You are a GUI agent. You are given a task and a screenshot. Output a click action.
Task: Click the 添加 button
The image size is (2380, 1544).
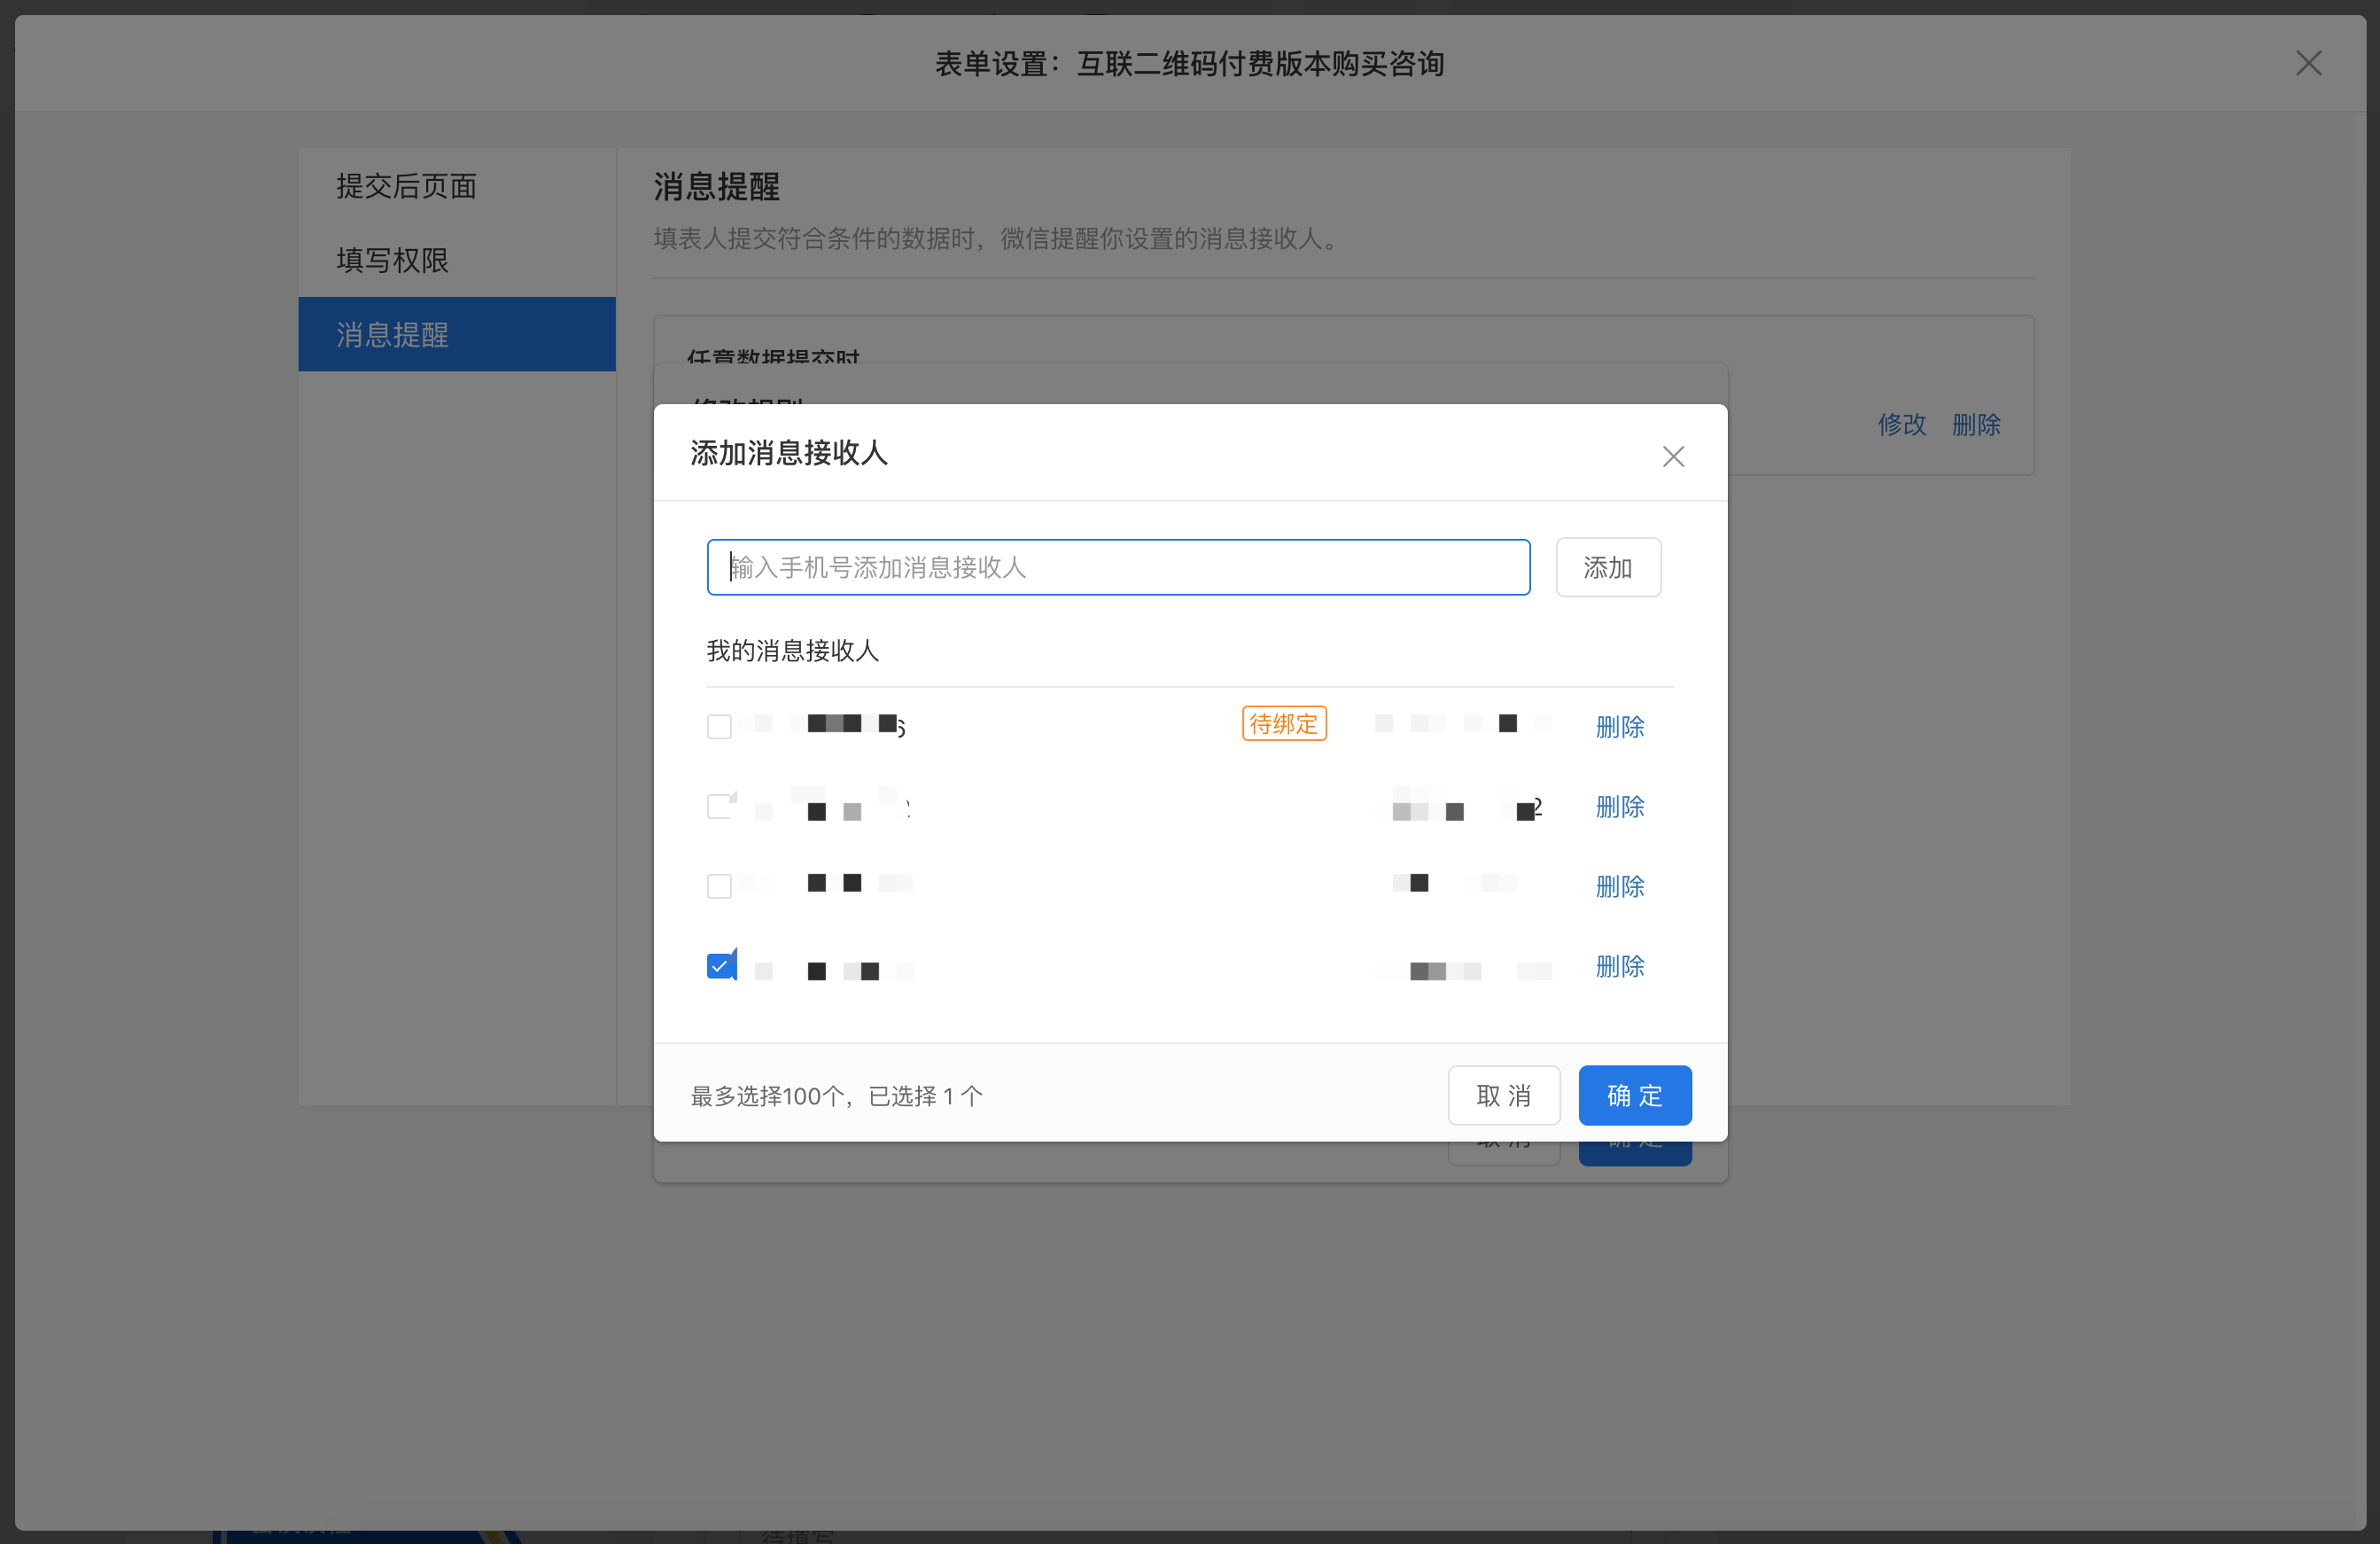(x=1607, y=567)
